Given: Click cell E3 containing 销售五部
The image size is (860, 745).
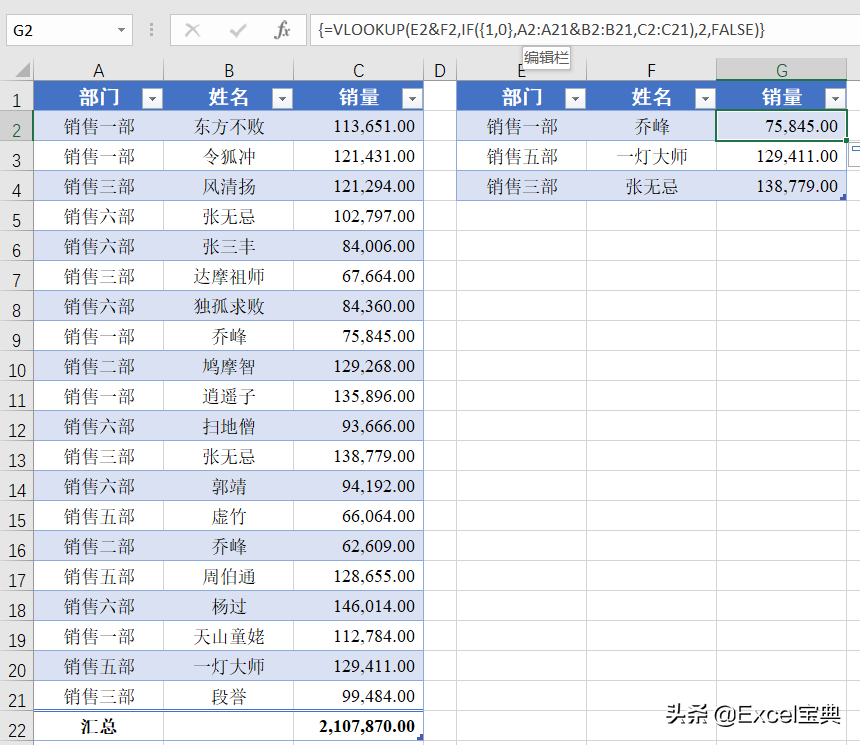Looking at the screenshot, I should point(522,156).
